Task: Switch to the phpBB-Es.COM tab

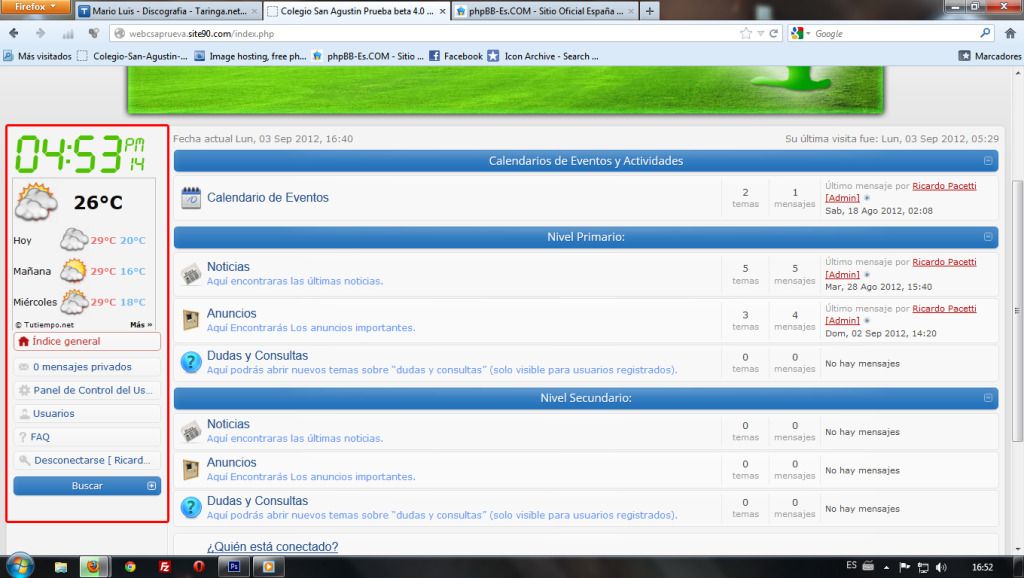Action: tap(545, 11)
